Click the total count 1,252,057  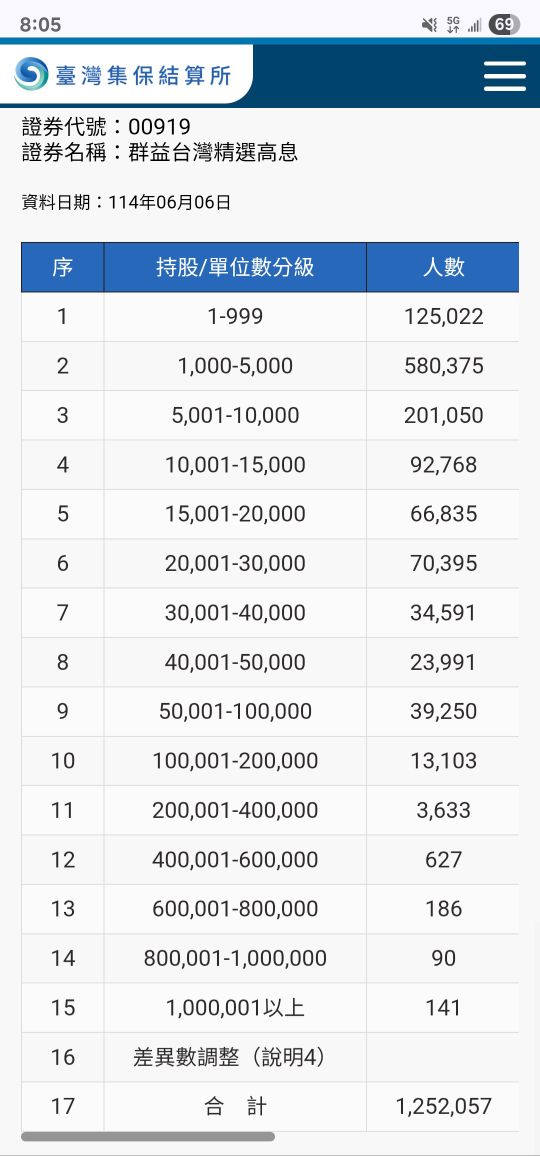pos(443,1107)
